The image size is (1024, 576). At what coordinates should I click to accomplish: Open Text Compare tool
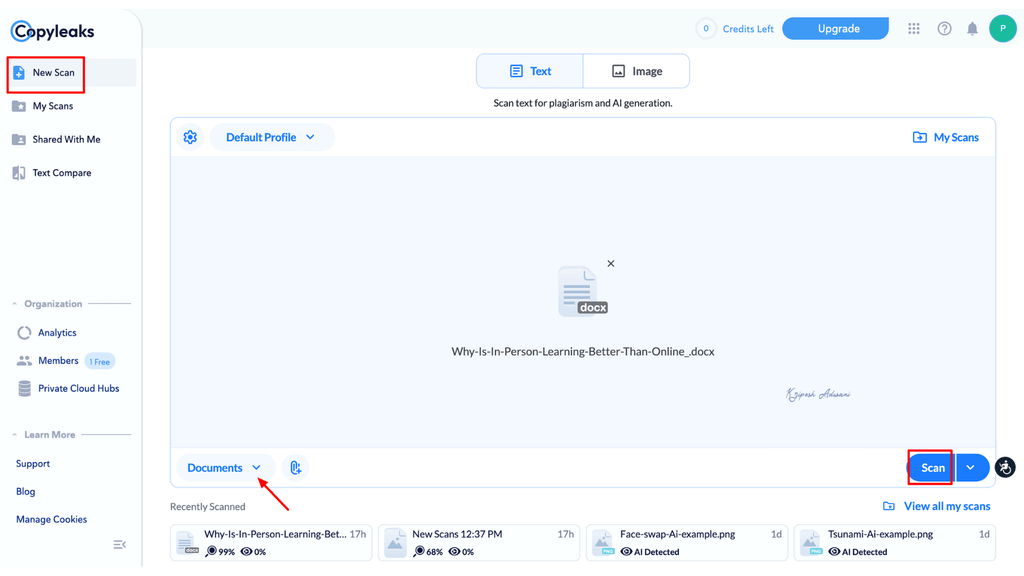(61, 173)
